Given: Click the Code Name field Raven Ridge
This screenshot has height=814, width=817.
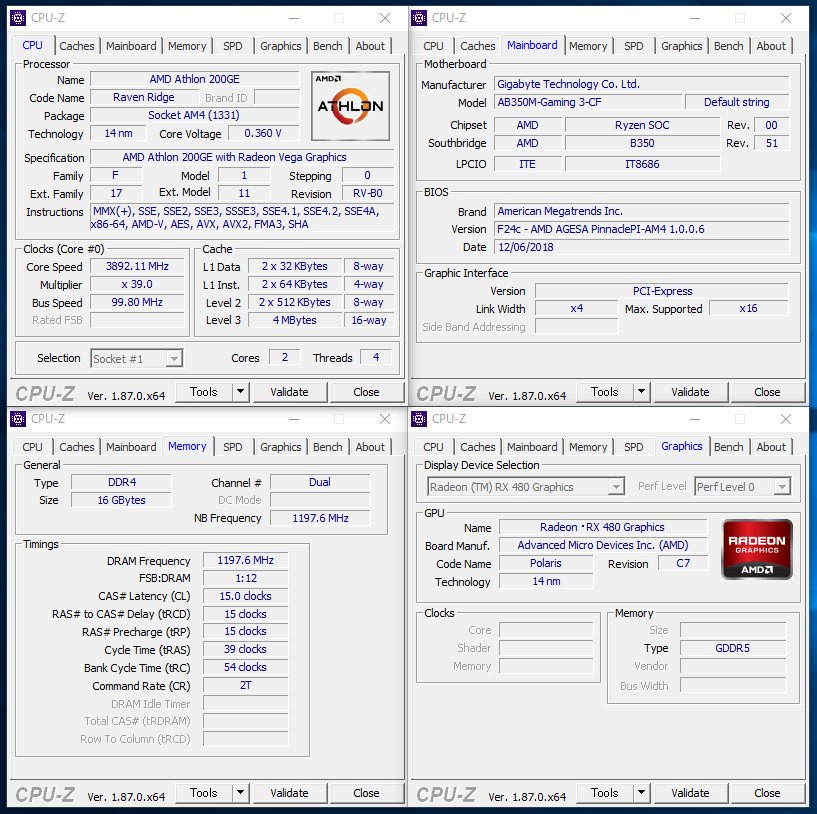Looking at the screenshot, I should [144, 97].
